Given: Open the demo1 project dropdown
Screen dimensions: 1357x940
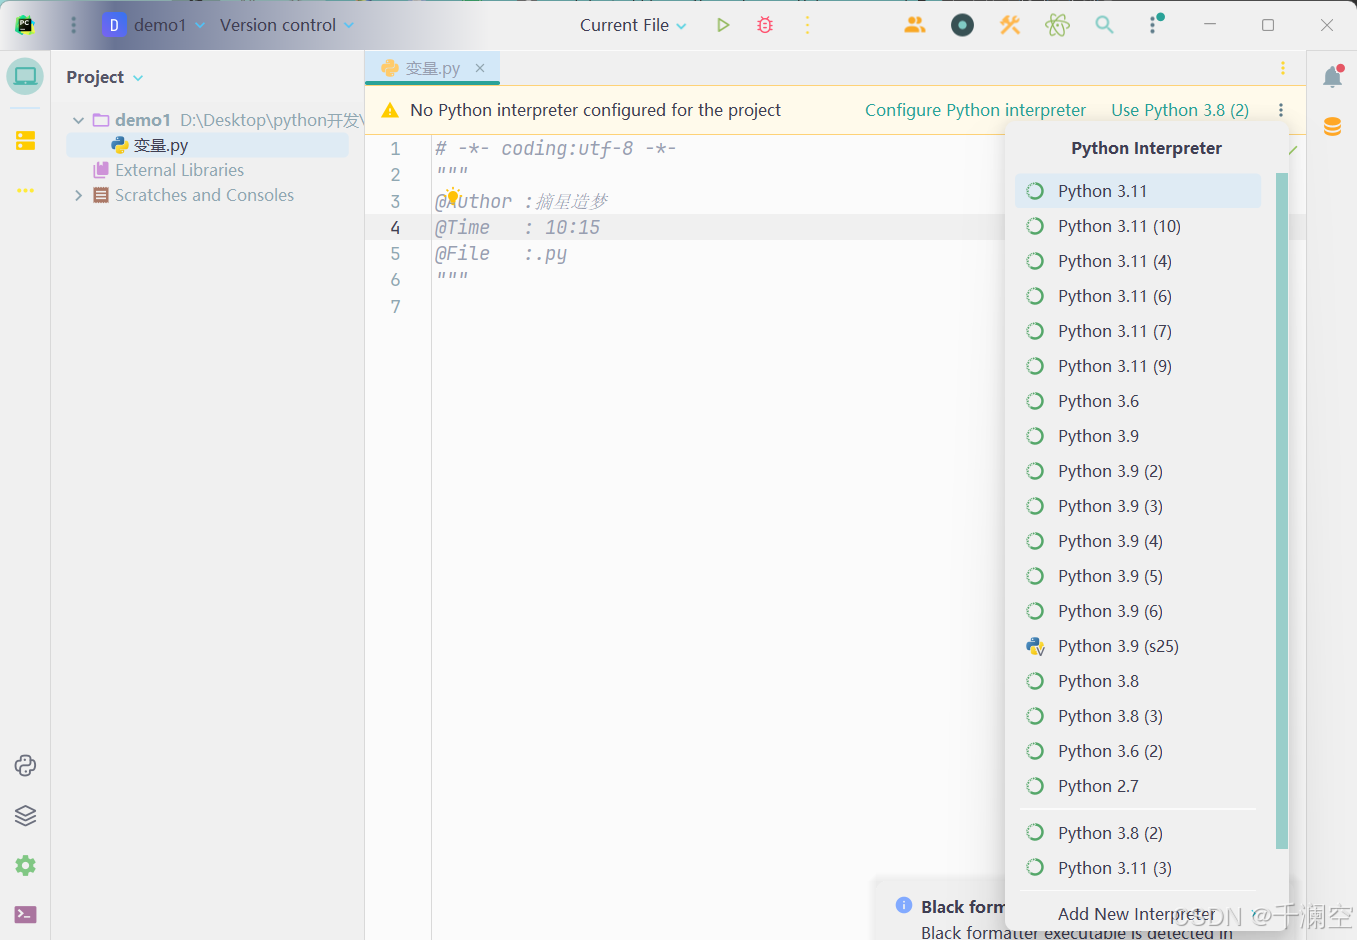Looking at the screenshot, I should click(x=154, y=25).
